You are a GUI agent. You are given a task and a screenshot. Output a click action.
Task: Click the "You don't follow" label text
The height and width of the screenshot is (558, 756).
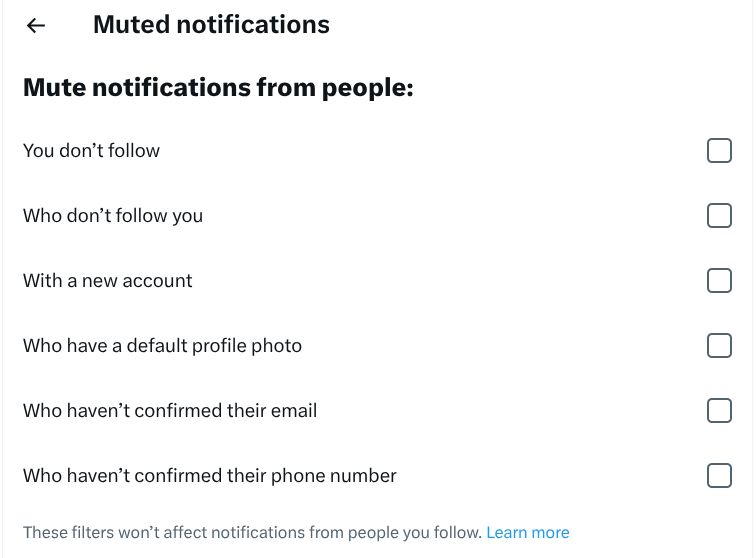pyautogui.click(x=91, y=150)
